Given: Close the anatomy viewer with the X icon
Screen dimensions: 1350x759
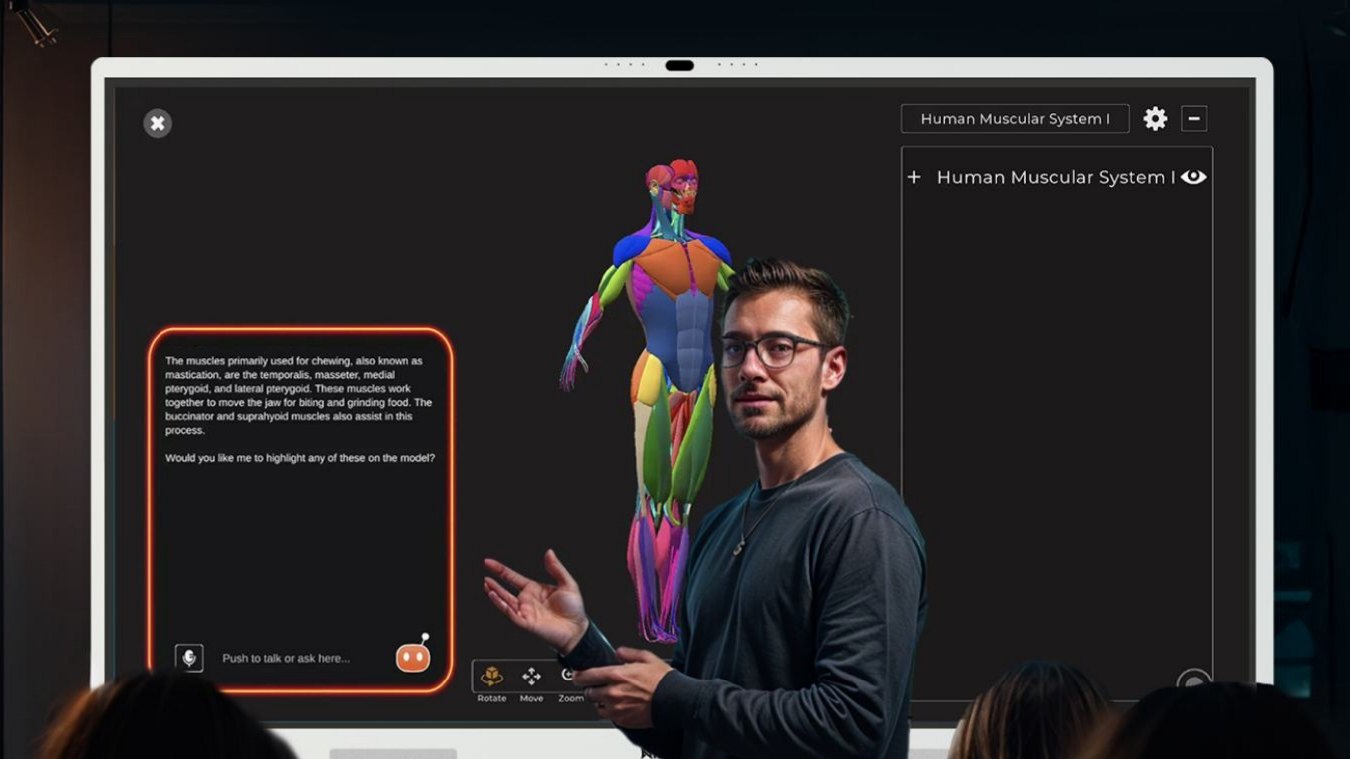Looking at the screenshot, I should coord(157,123).
